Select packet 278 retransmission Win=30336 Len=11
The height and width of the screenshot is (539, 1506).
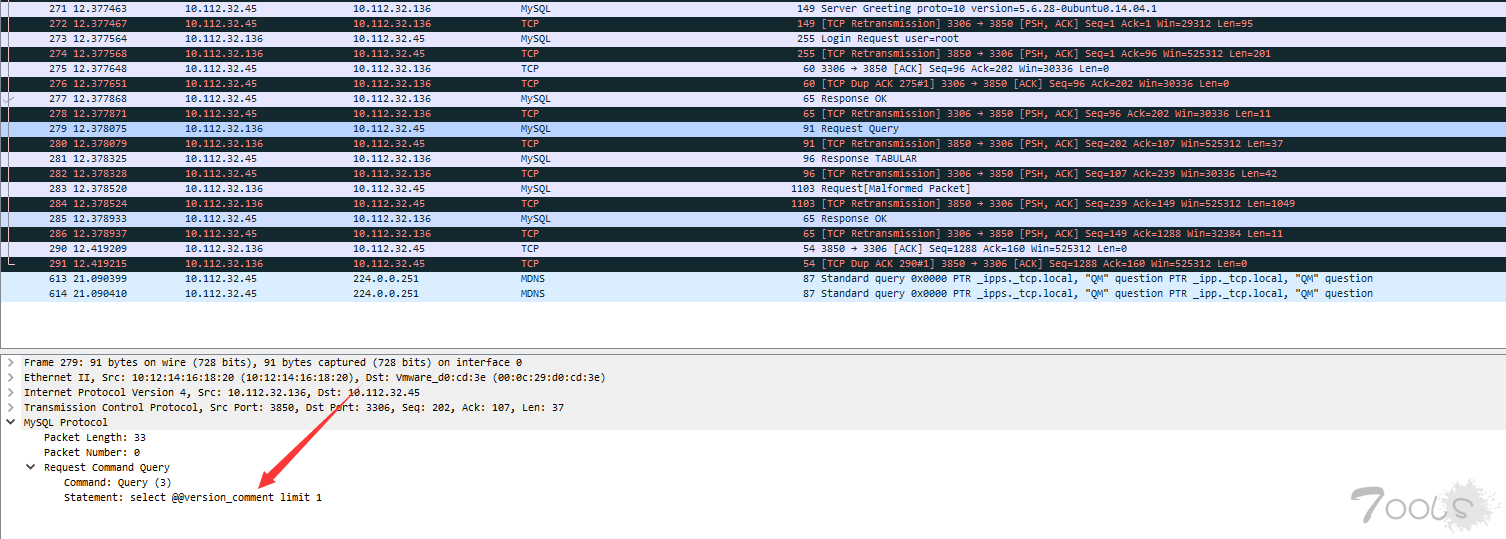[x=753, y=113]
